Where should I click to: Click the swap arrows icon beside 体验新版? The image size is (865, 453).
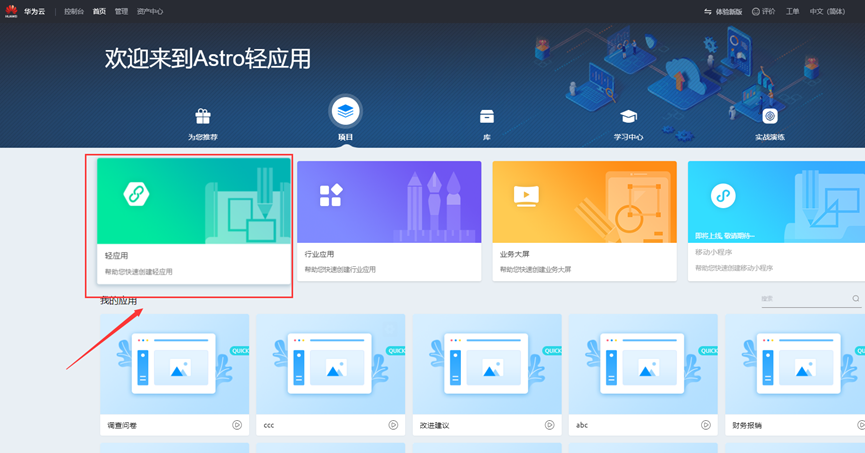click(708, 12)
